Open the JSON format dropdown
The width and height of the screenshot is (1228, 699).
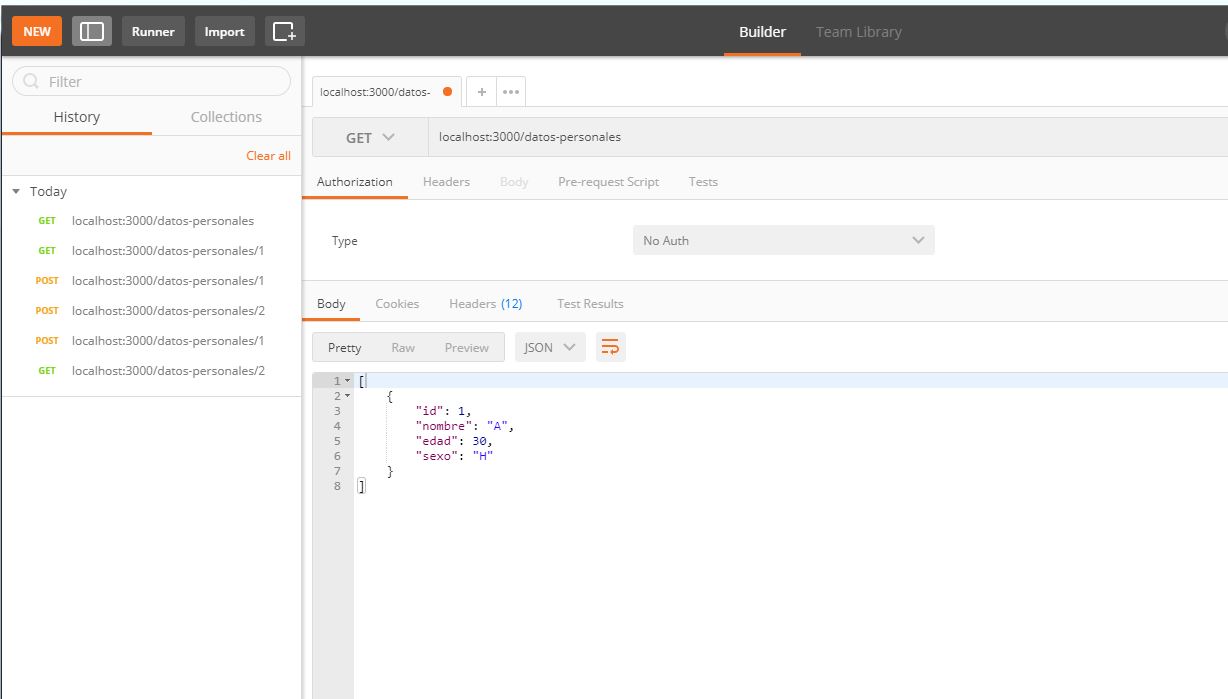pyautogui.click(x=550, y=348)
